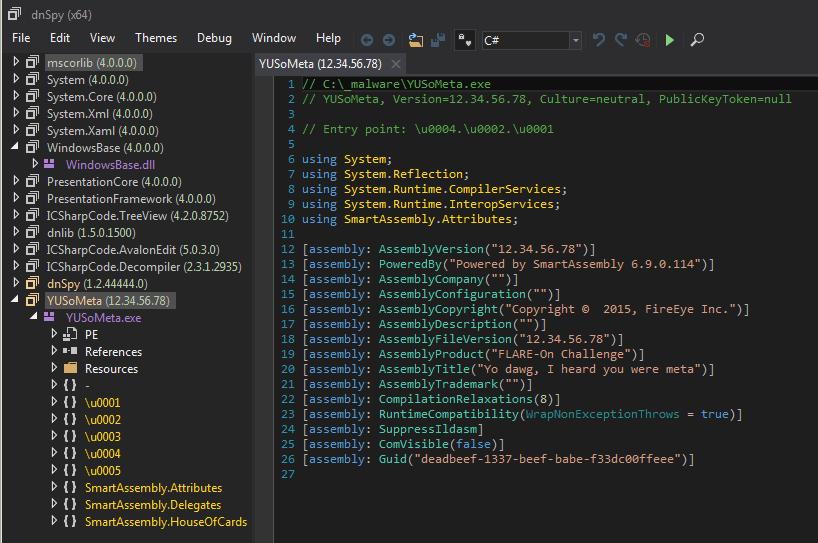Click the open file folder icon
The width and height of the screenshot is (818, 543).
416,40
